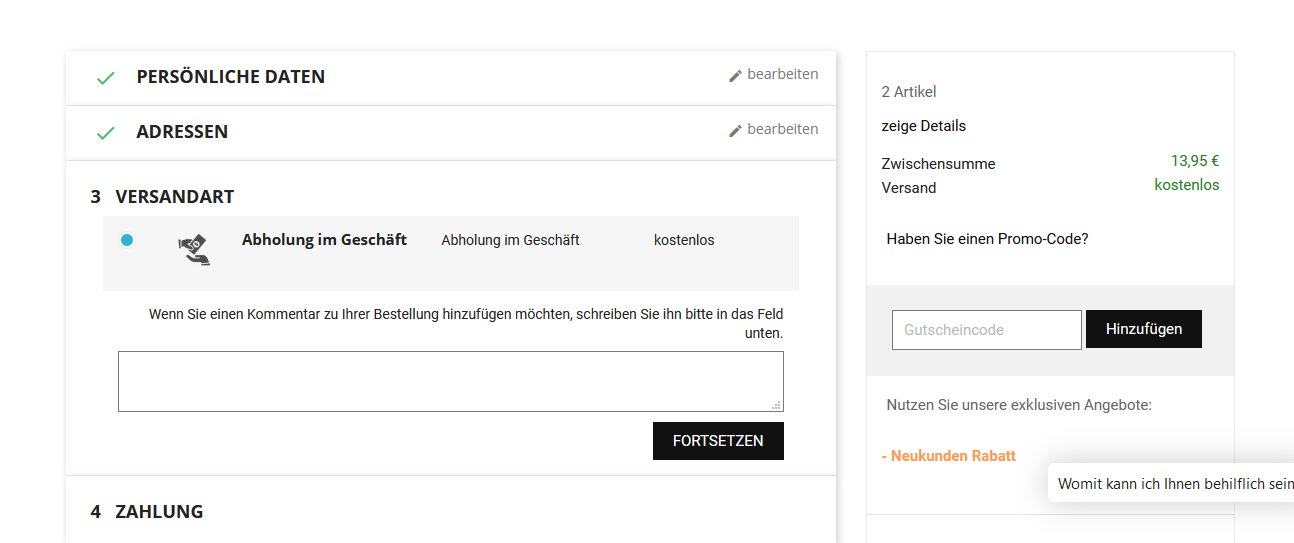Click the Hinzufügen promo button
Viewport: 1294px width, 543px height.
1144,329
